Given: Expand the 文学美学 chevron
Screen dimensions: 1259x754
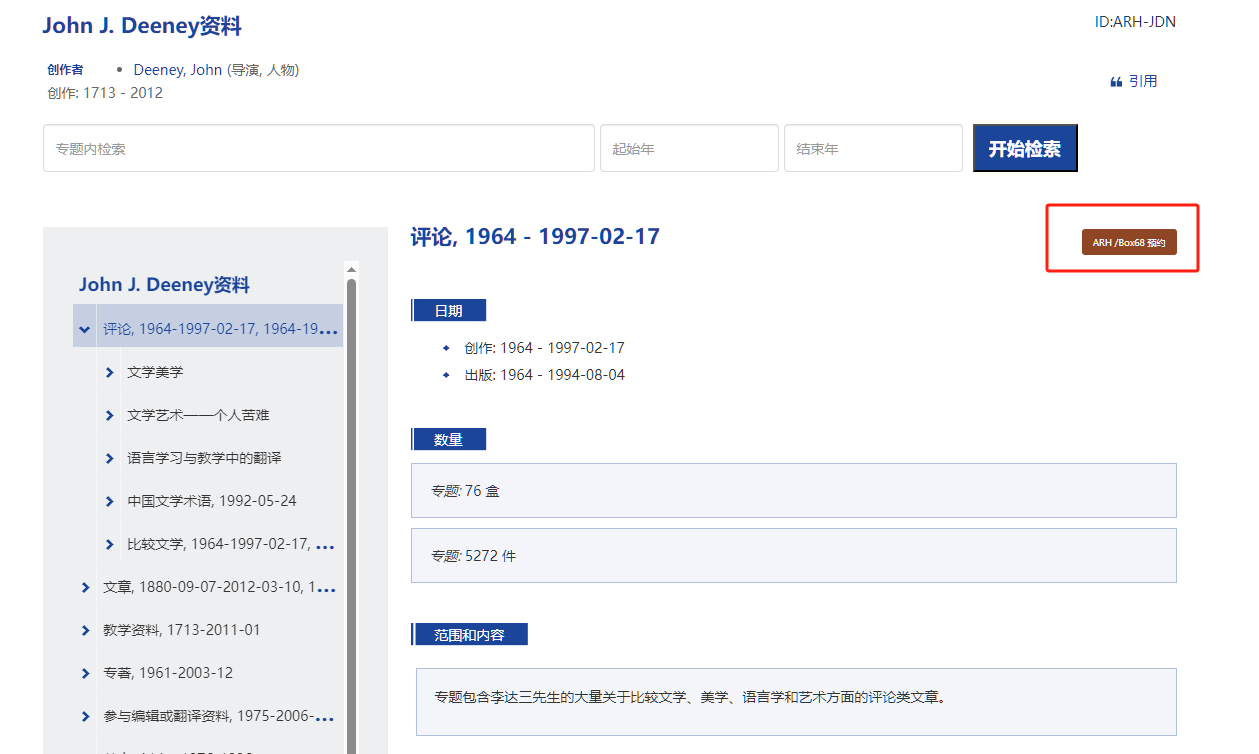Looking at the screenshot, I should tap(110, 372).
